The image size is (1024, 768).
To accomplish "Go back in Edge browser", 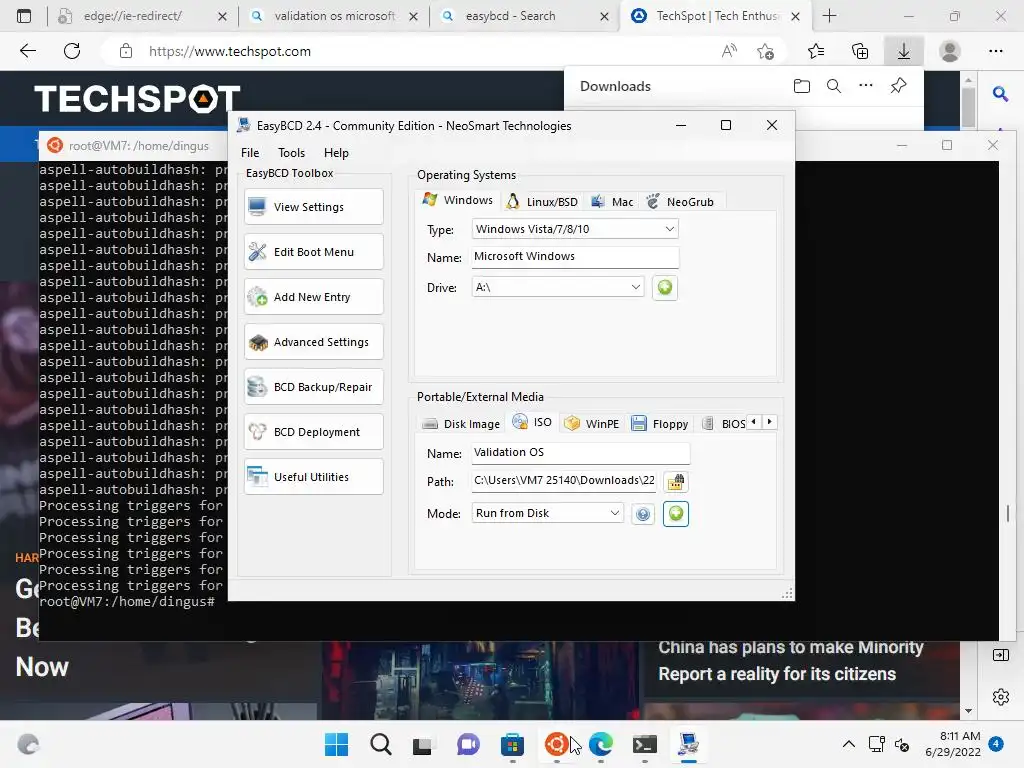I will 28,51.
